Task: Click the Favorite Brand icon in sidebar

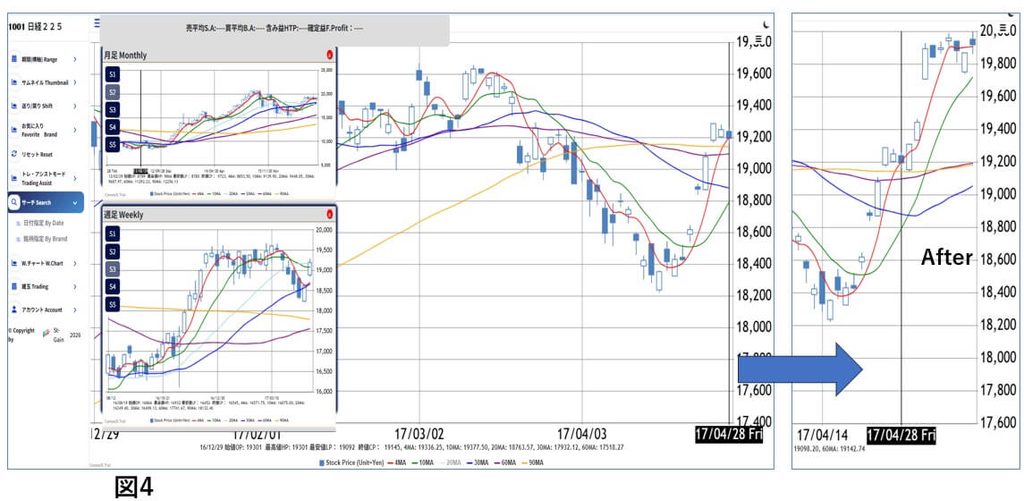Action: click(x=15, y=130)
